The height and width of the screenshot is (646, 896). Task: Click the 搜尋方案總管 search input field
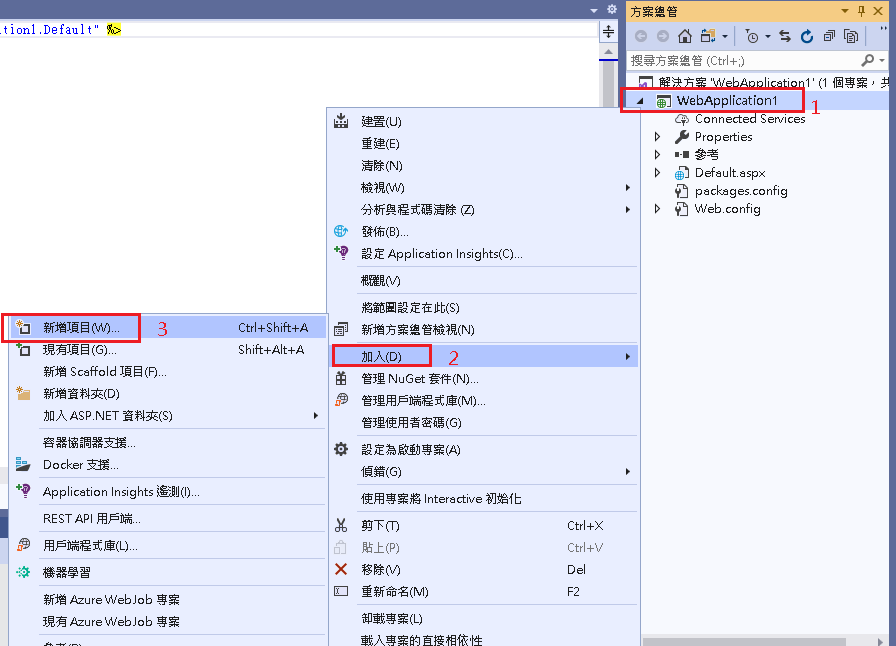tap(743, 60)
